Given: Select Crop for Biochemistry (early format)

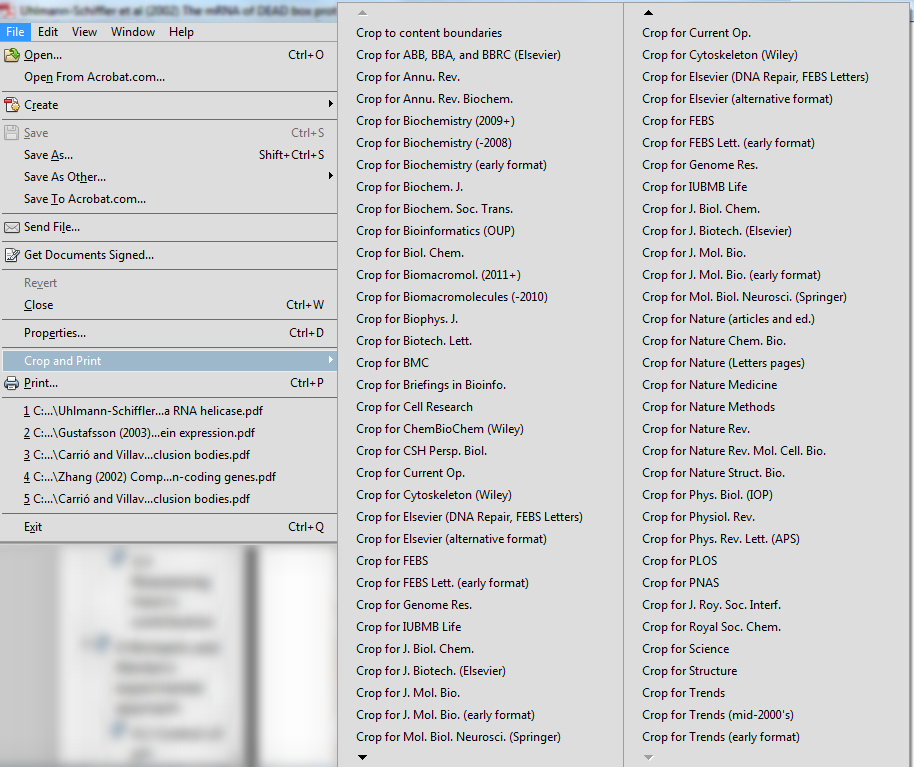Looking at the screenshot, I should point(451,166).
